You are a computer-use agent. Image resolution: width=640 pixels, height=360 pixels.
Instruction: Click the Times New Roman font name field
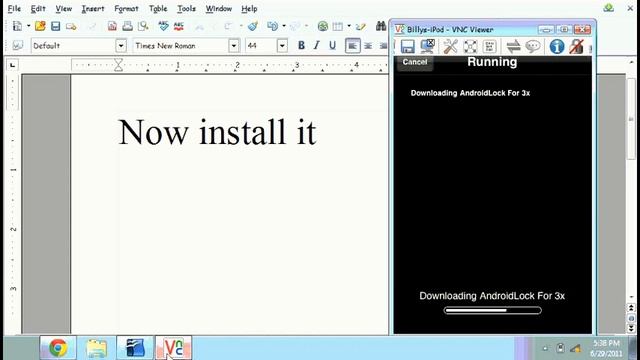click(181, 46)
